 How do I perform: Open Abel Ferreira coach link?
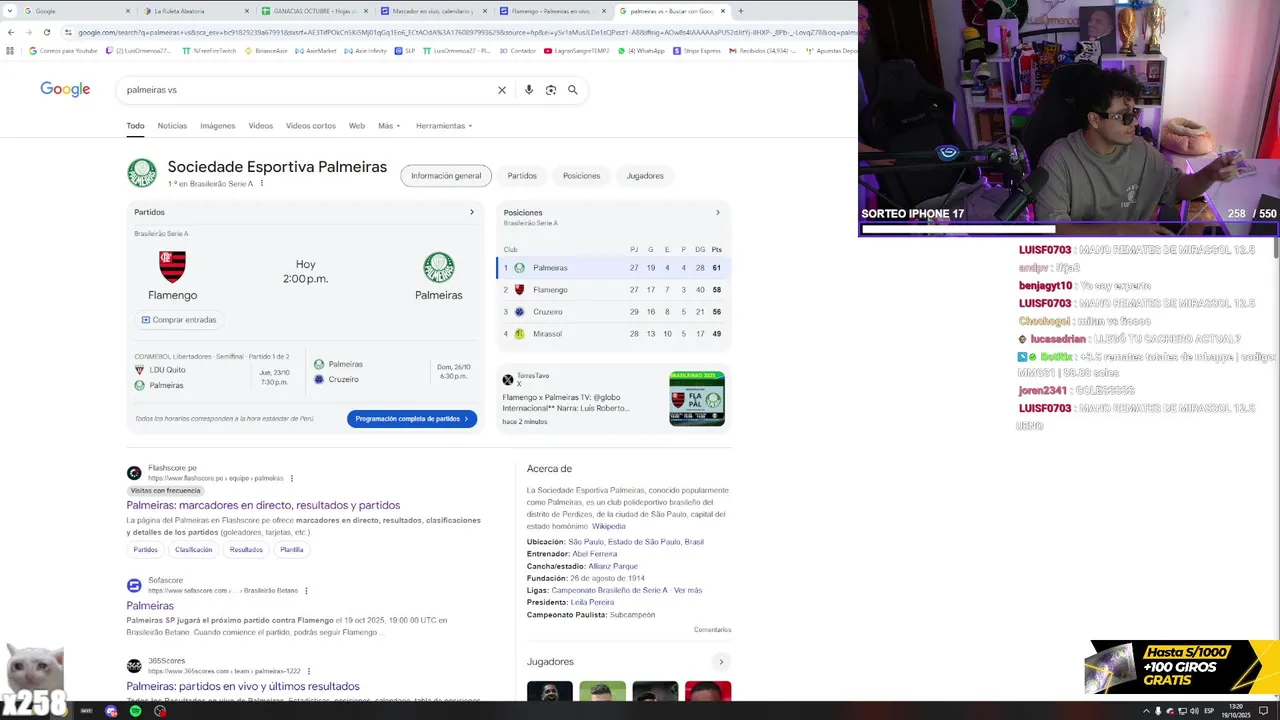594,554
